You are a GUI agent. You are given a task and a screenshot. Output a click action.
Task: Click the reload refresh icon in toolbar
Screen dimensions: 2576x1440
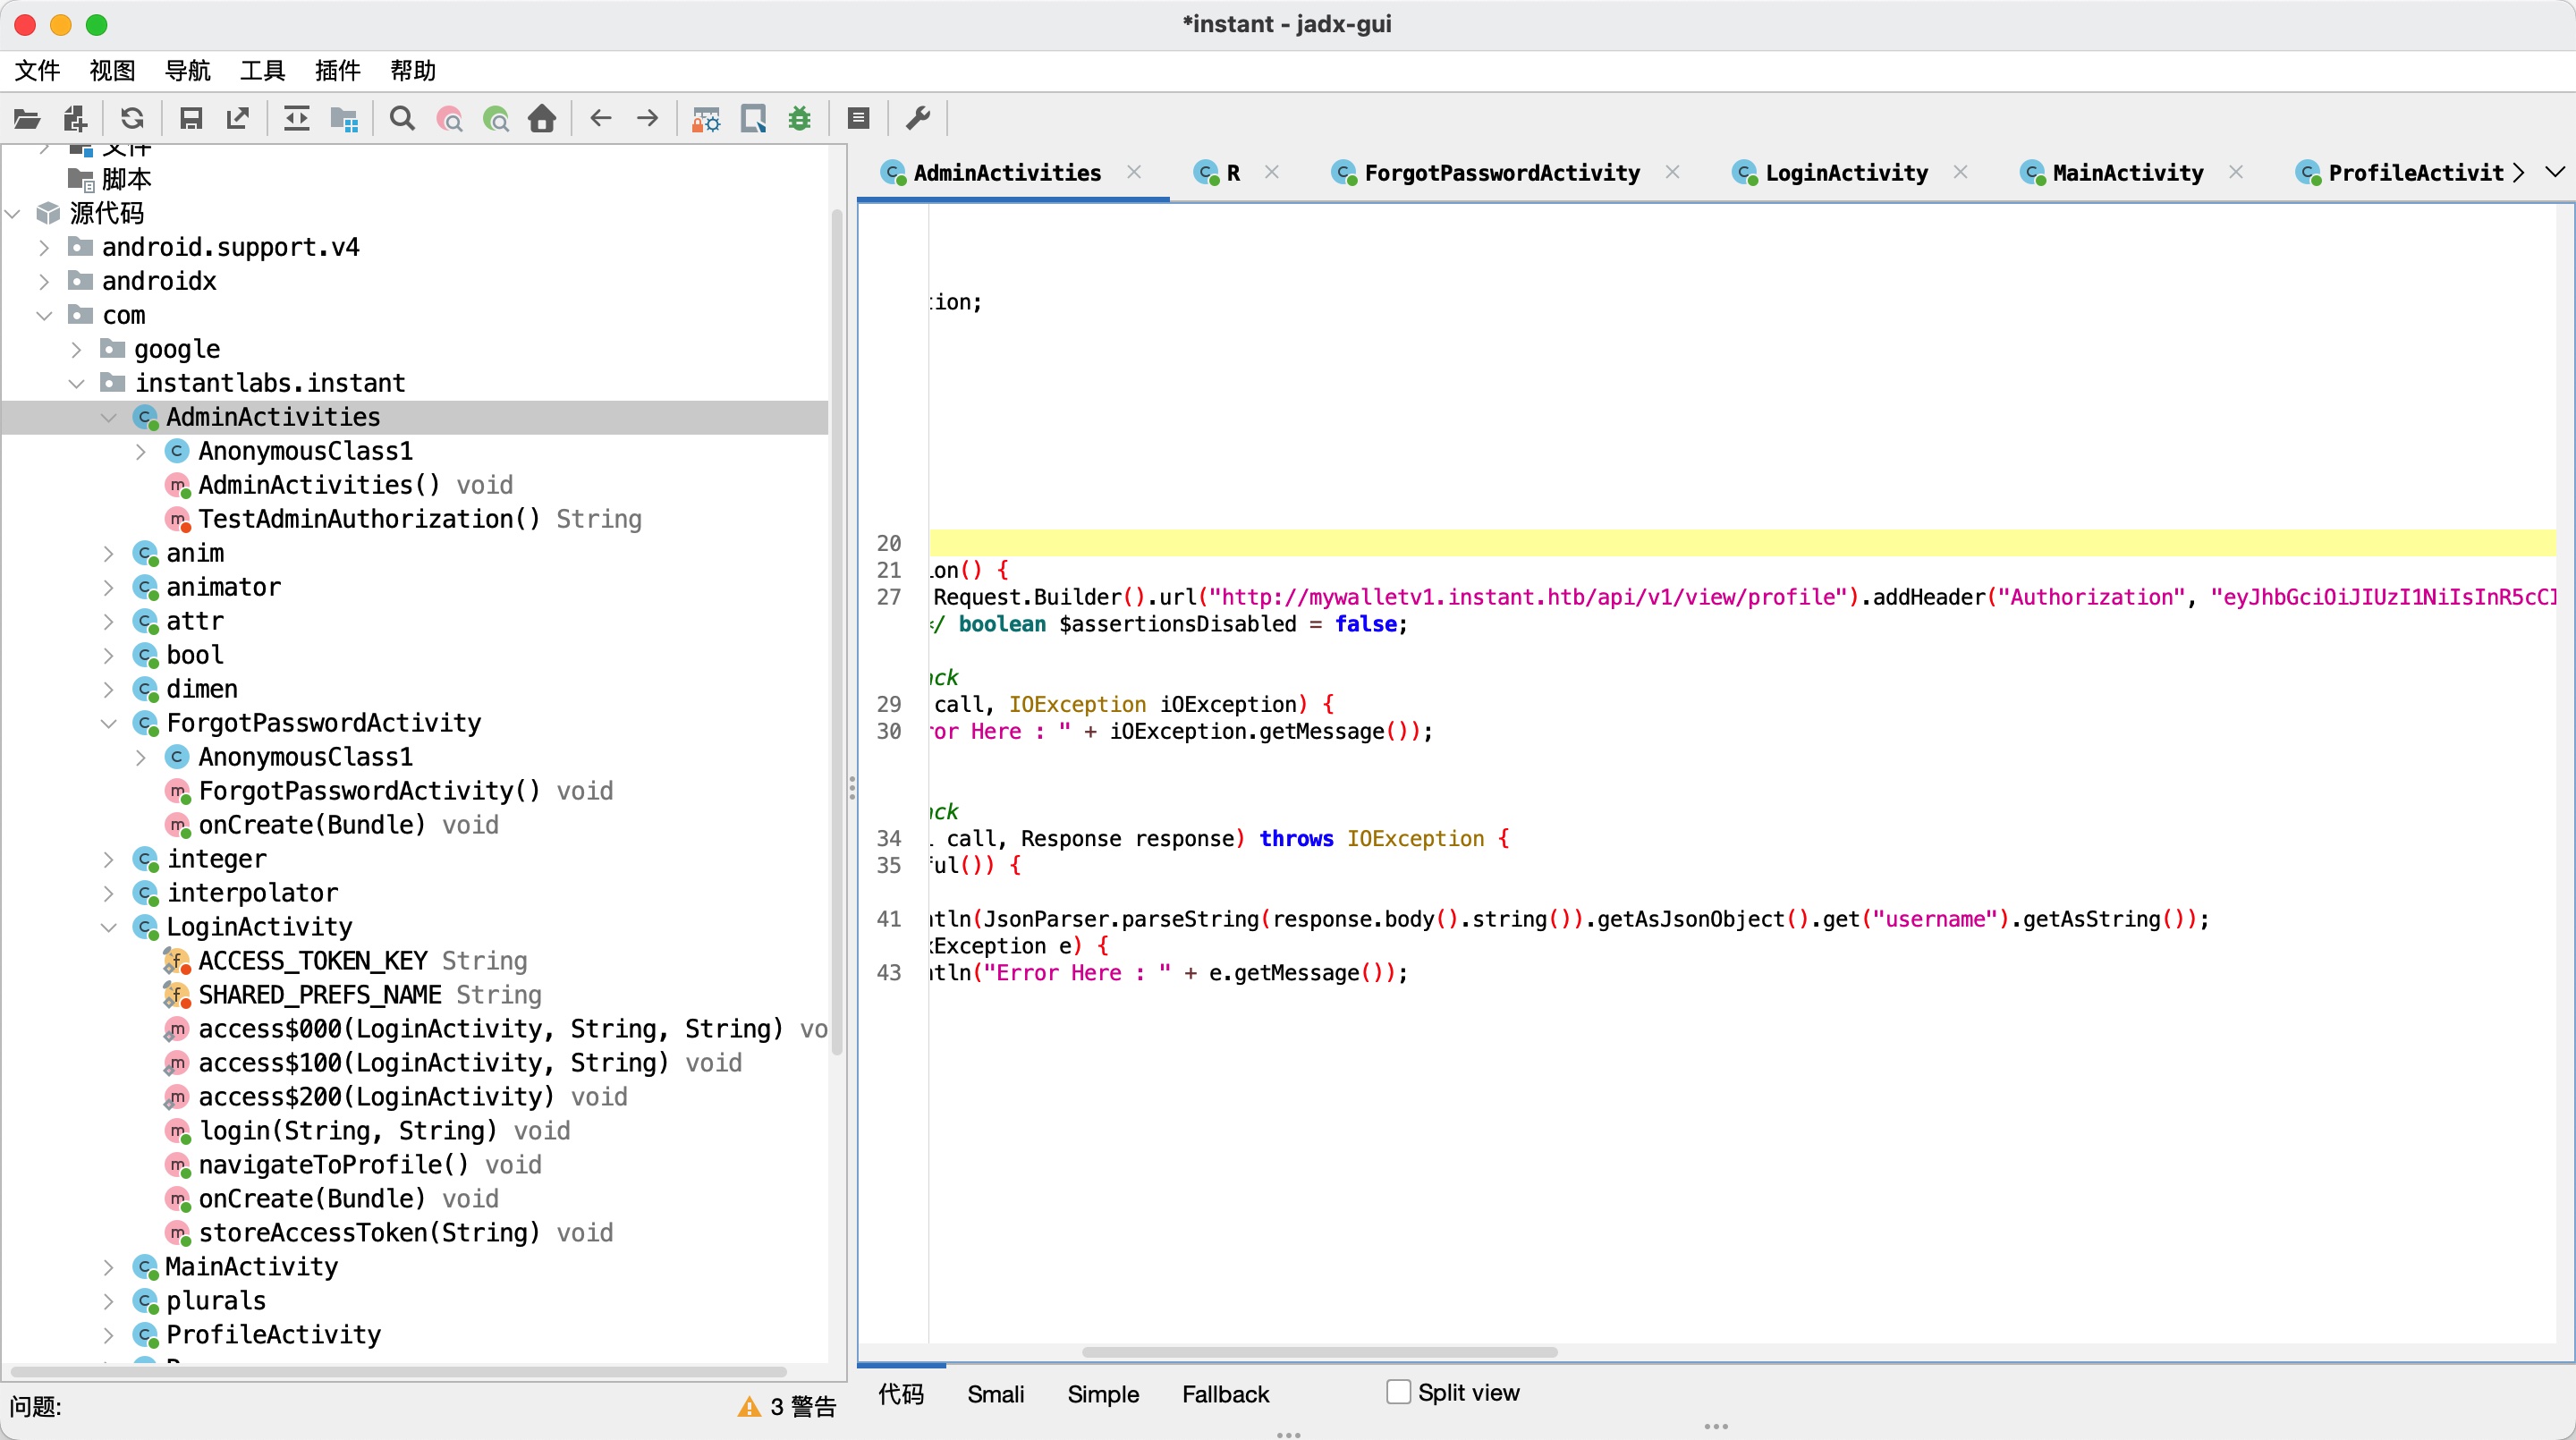click(x=132, y=119)
